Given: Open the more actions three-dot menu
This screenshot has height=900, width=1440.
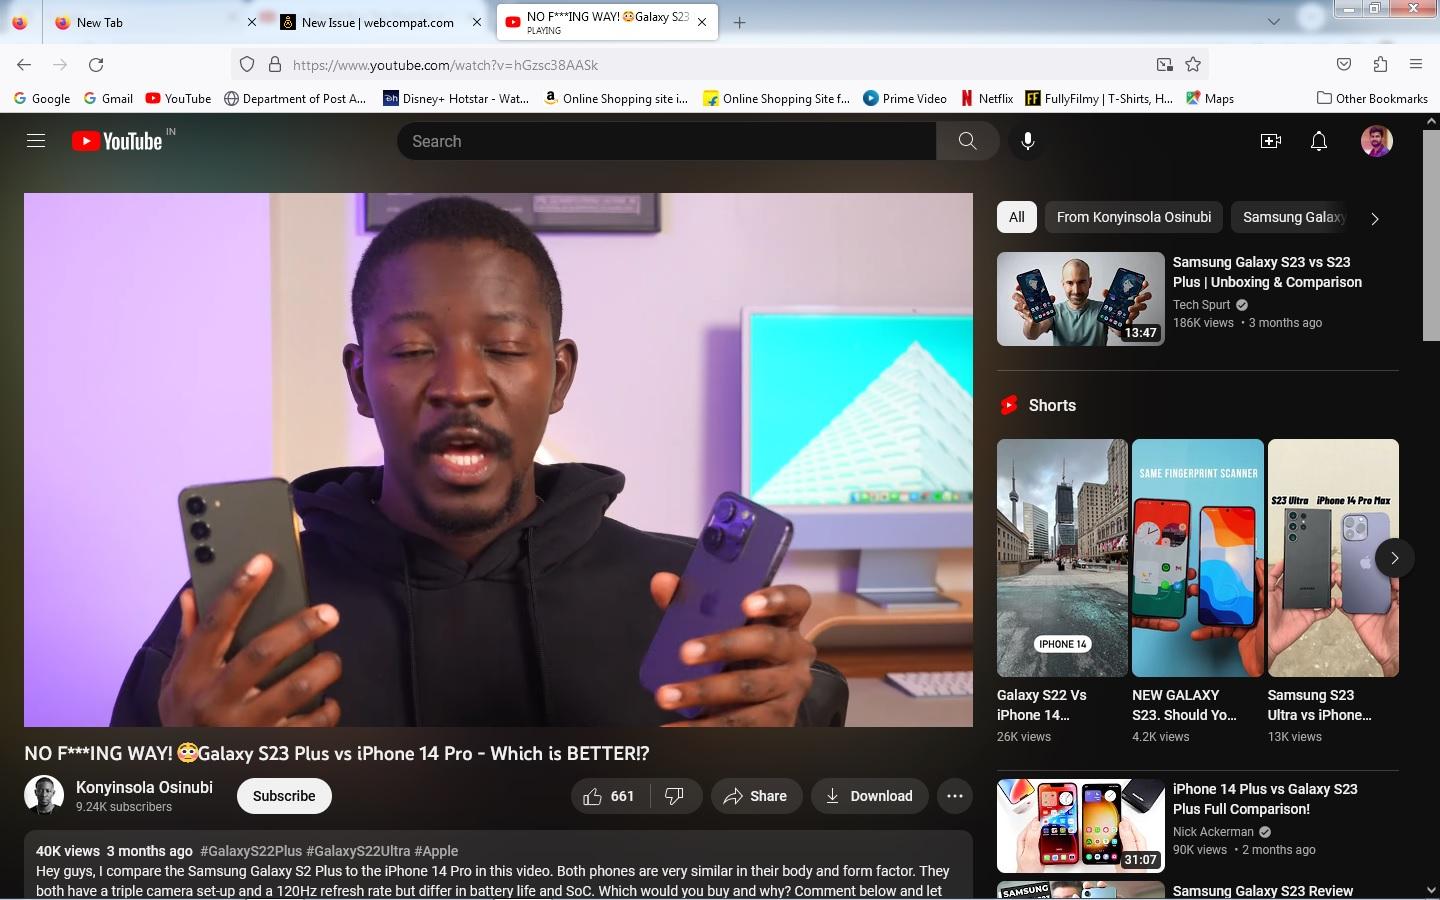Looking at the screenshot, I should (x=954, y=796).
